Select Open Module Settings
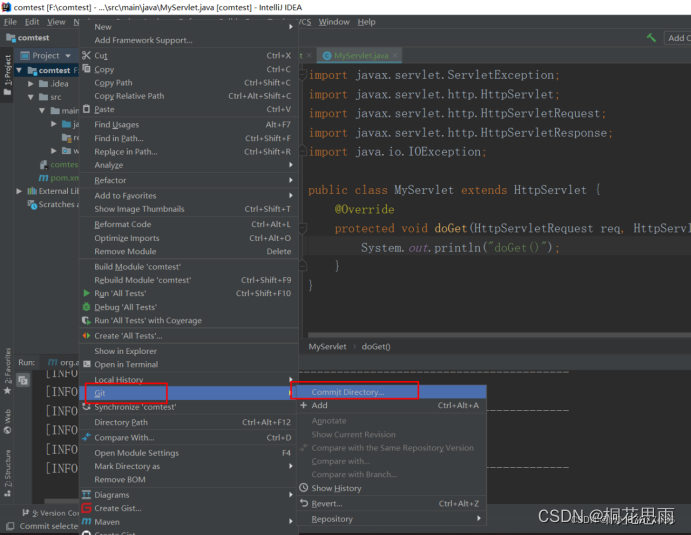This screenshot has width=691, height=535. [x=189, y=453]
